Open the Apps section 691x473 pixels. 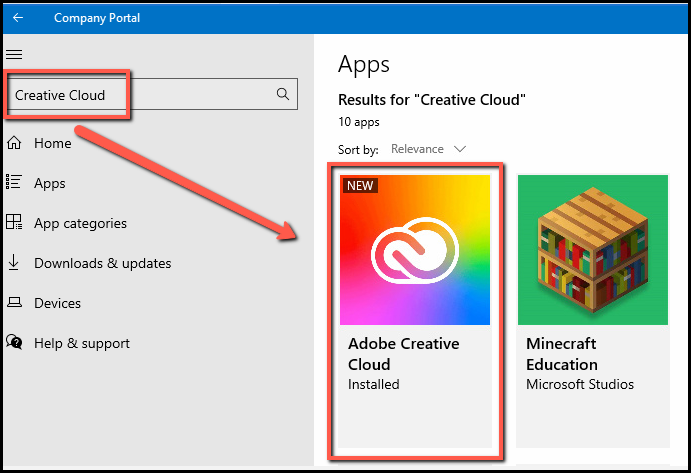[x=50, y=183]
